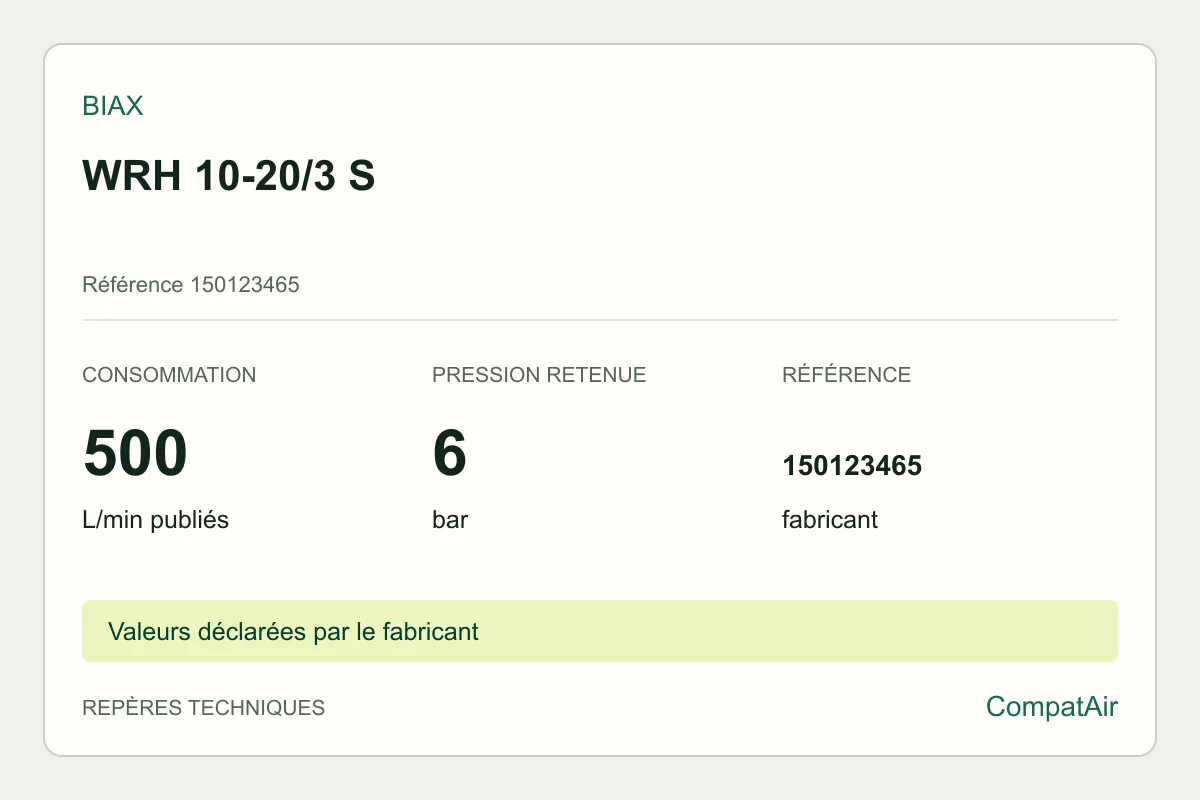Click the BIAX brand label
The image size is (1200, 800).
pyautogui.click(x=112, y=106)
